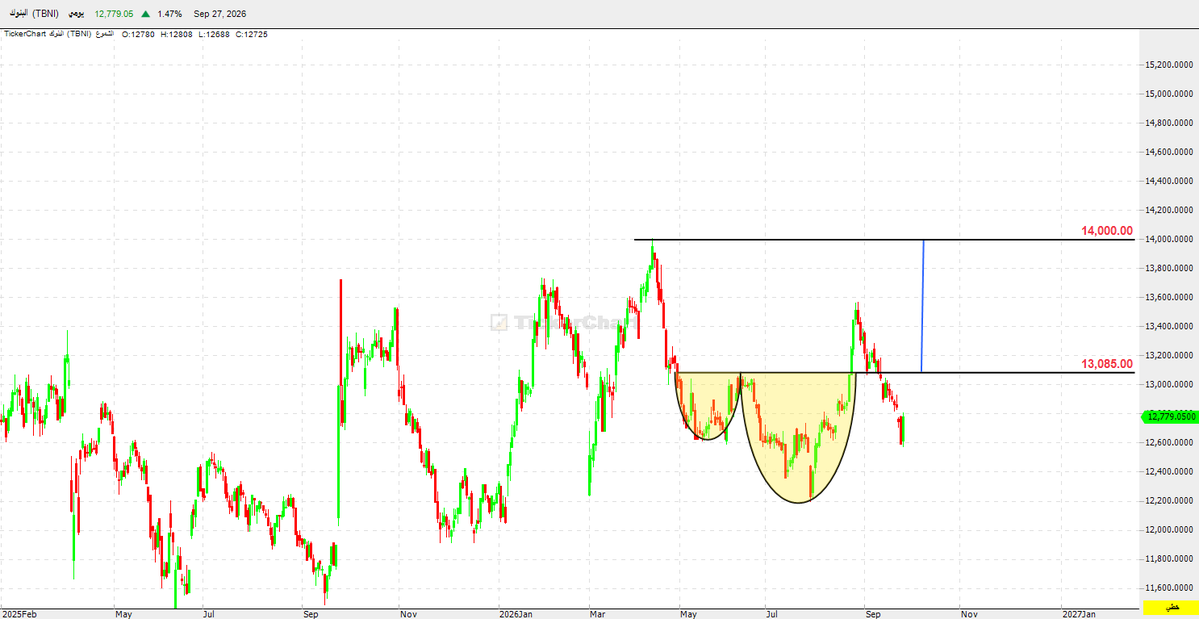Select the 13,085.00 neckline level label
This screenshot has height=619, width=1199.
tap(1106, 364)
